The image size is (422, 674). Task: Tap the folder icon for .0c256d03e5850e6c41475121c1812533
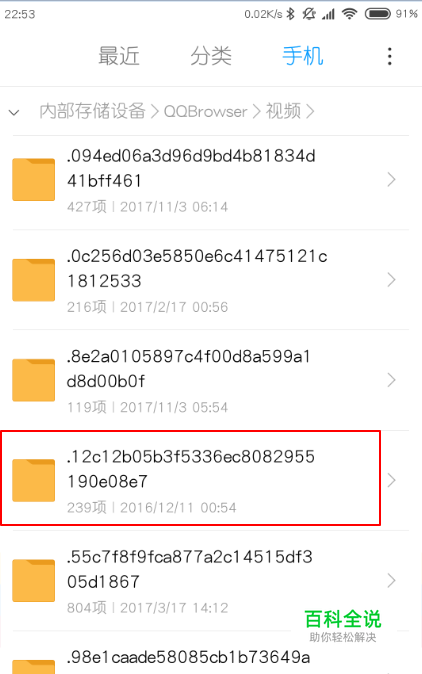(x=34, y=280)
